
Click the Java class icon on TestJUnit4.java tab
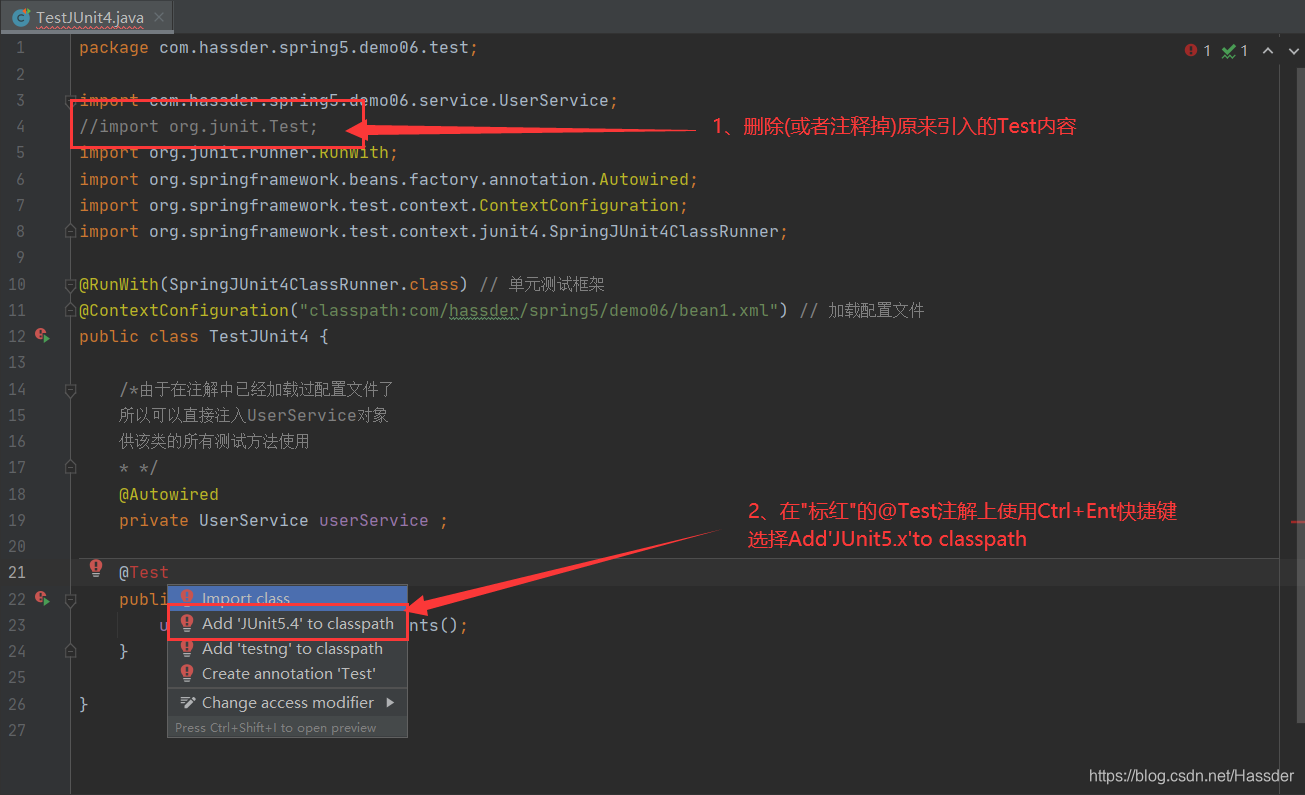coord(20,18)
